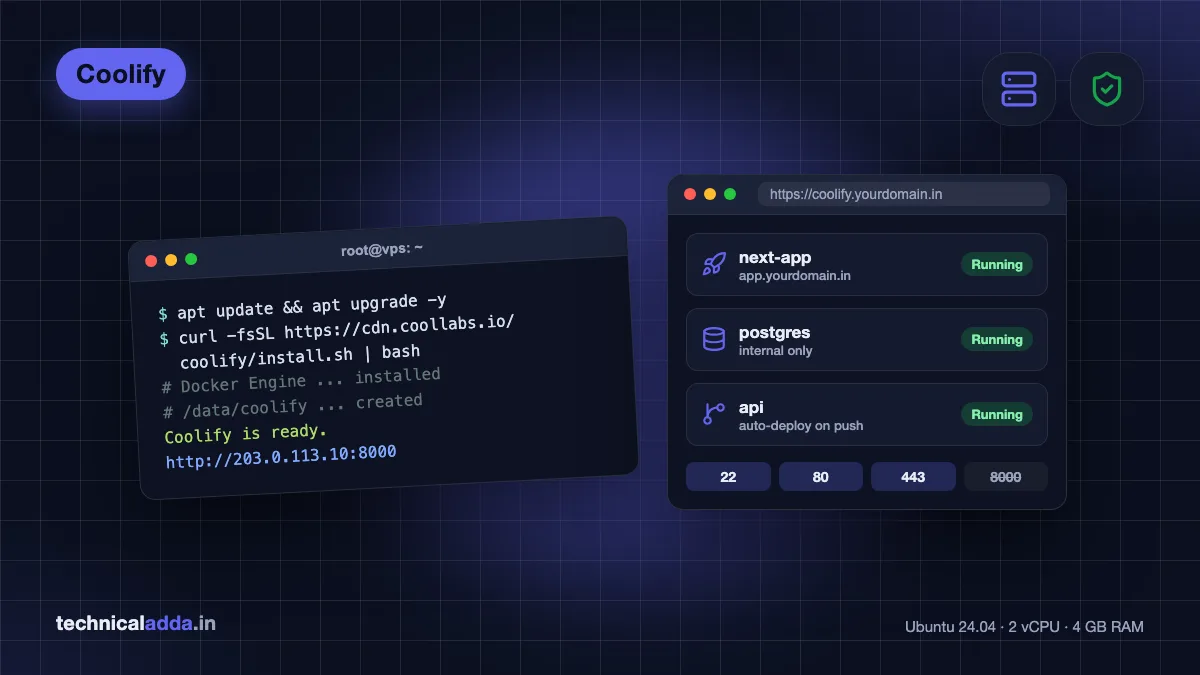Image resolution: width=1200 pixels, height=675 pixels.
Task: Click the rocket icon beside next-app
Action: tap(714, 264)
